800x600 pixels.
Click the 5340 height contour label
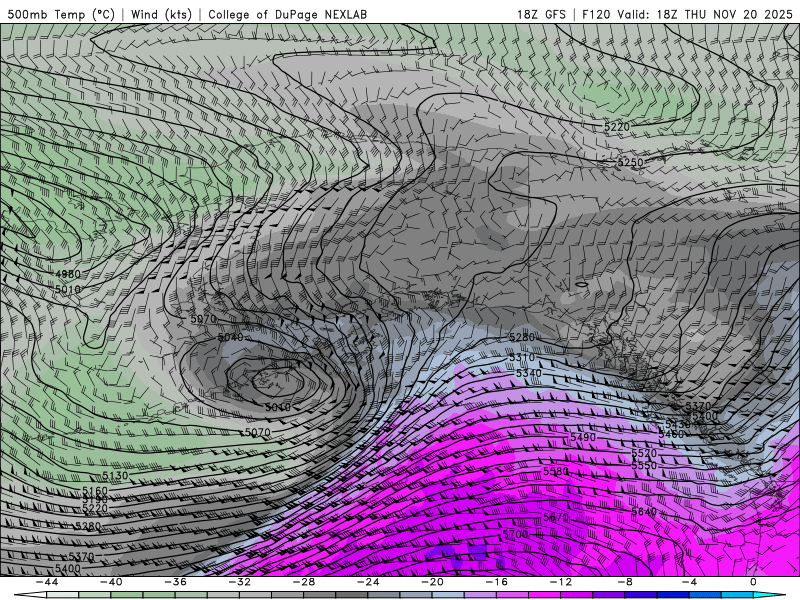click(529, 373)
